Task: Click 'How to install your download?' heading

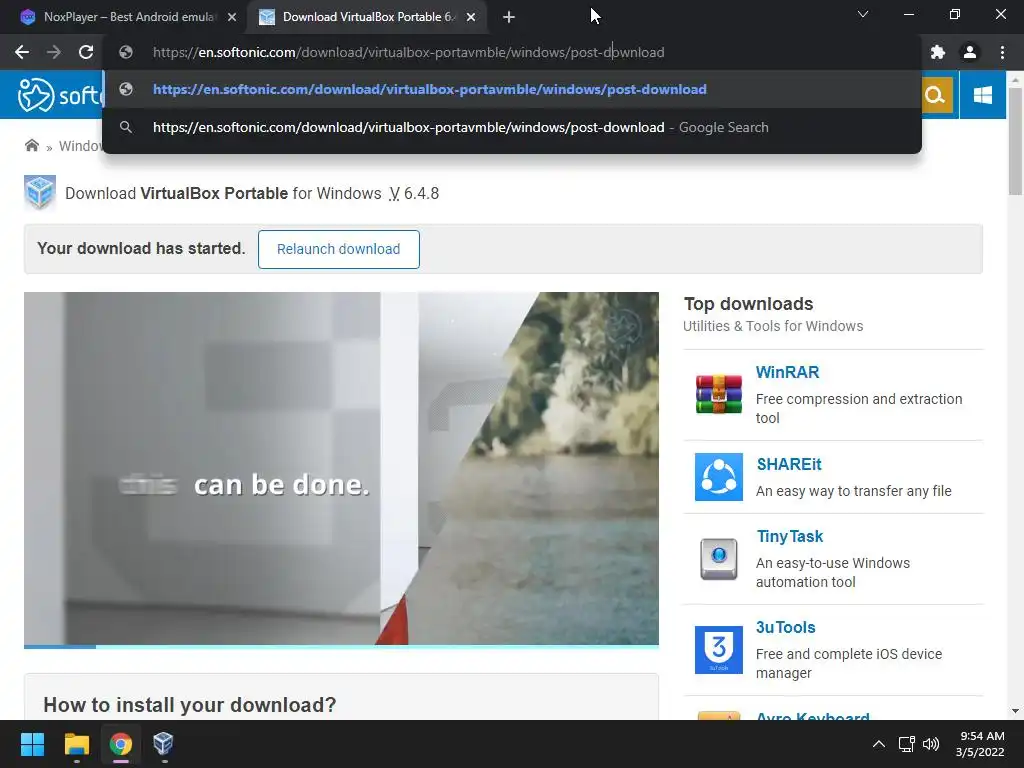Action: click(x=189, y=705)
